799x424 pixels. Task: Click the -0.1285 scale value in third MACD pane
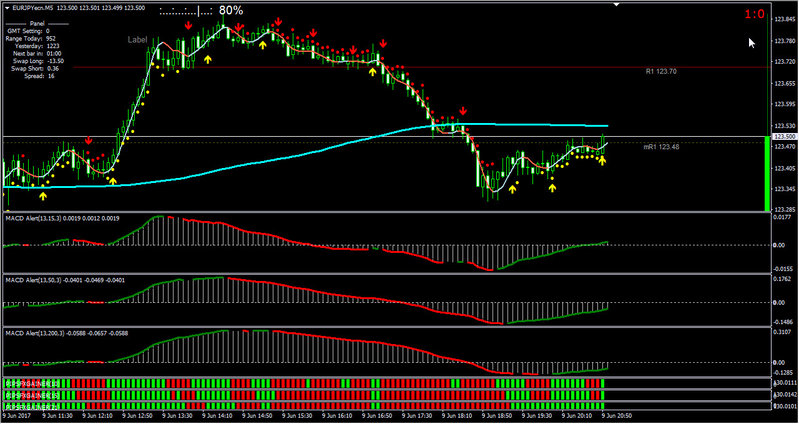(x=783, y=373)
